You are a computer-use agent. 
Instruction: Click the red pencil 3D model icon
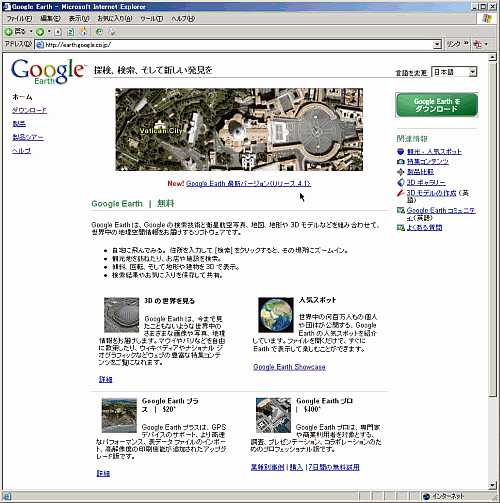point(400,193)
